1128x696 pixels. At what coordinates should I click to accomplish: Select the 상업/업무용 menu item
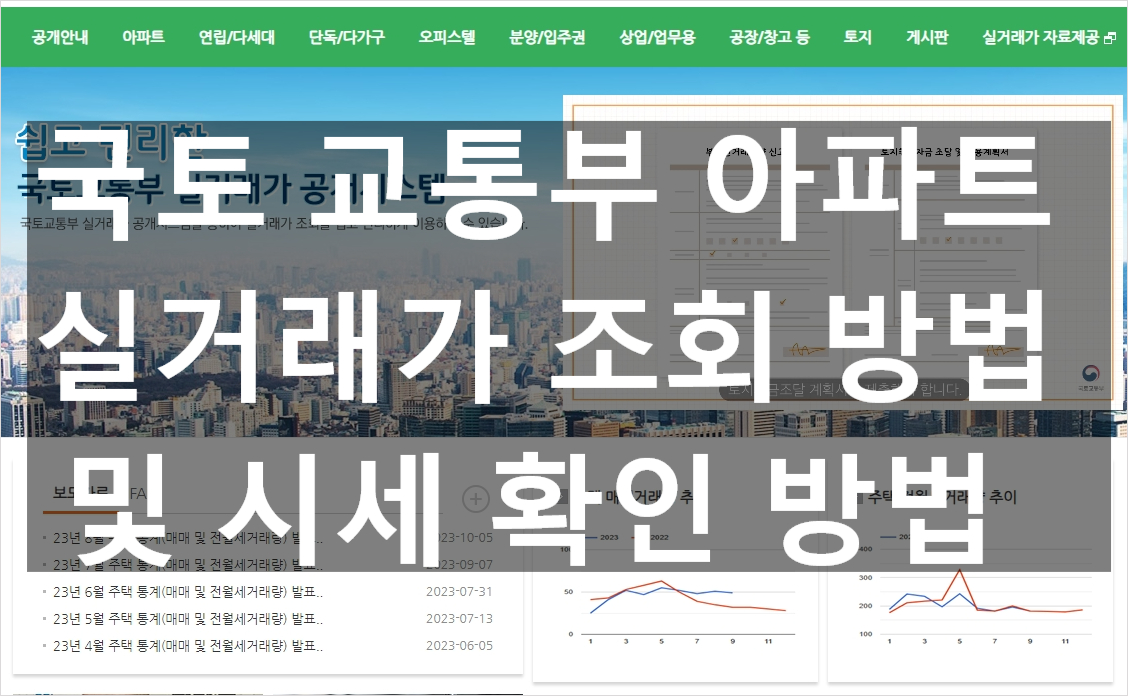pyautogui.click(x=658, y=37)
